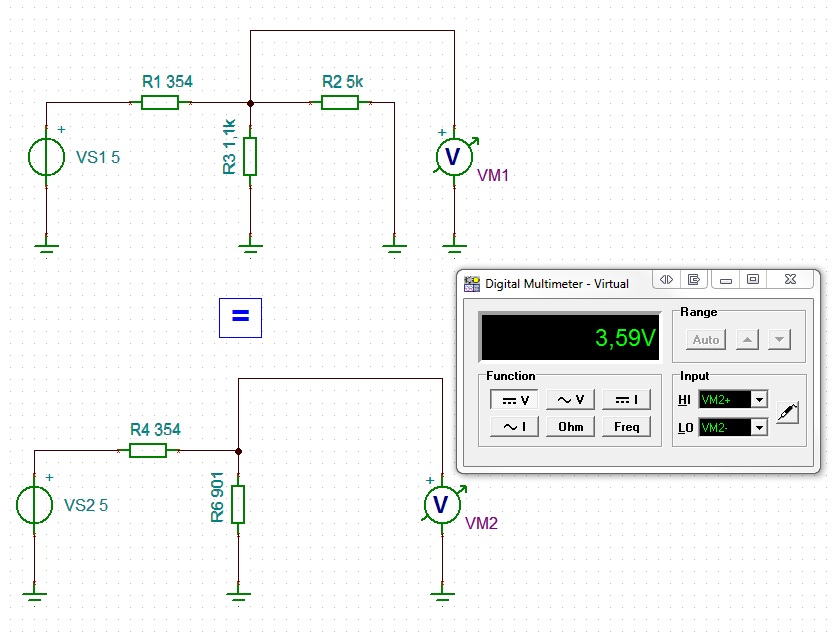
Task: Switch multimeter to Freq measurement
Action: (x=626, y=427)
